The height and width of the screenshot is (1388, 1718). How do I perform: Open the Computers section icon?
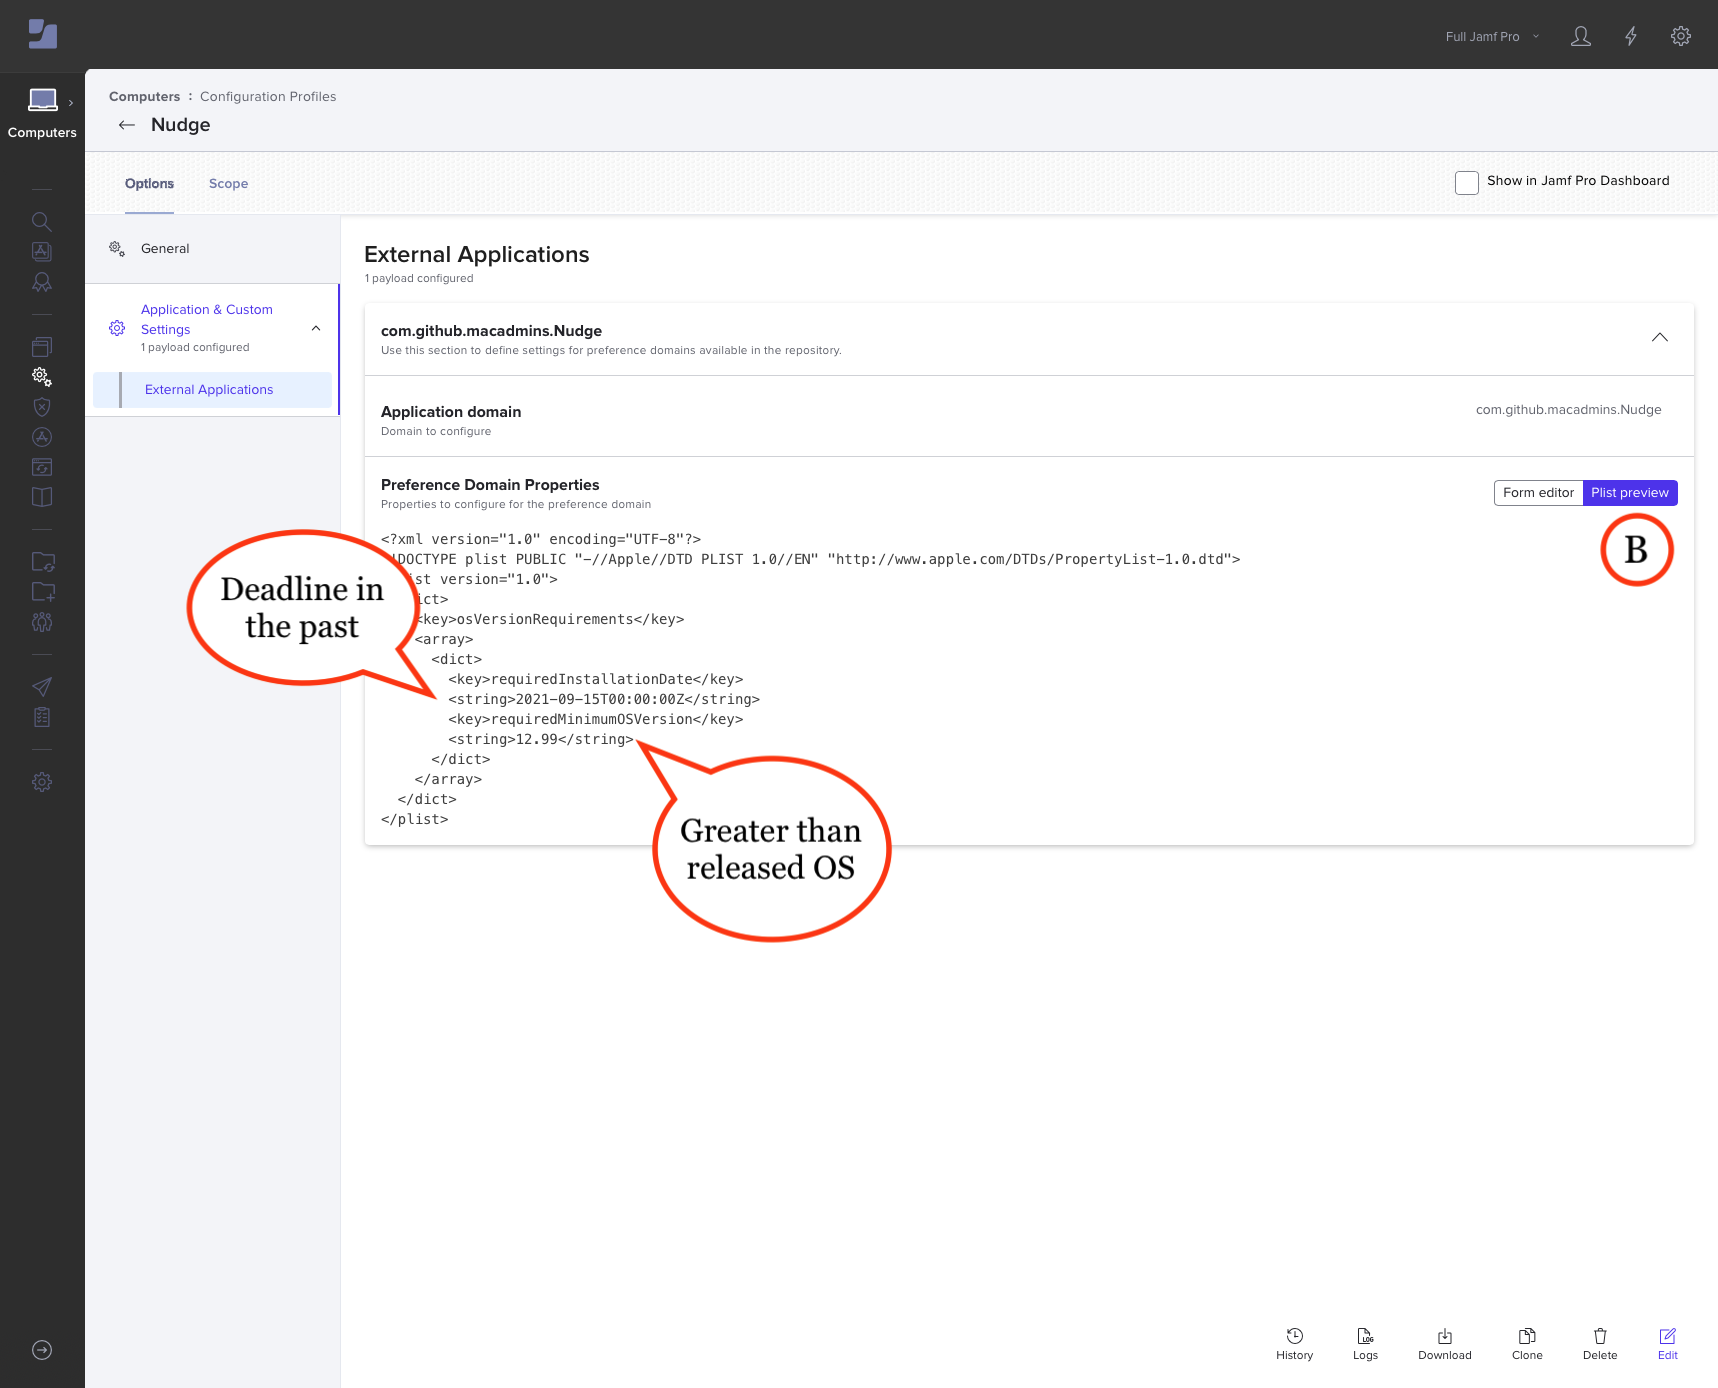(x=42, y=100)
